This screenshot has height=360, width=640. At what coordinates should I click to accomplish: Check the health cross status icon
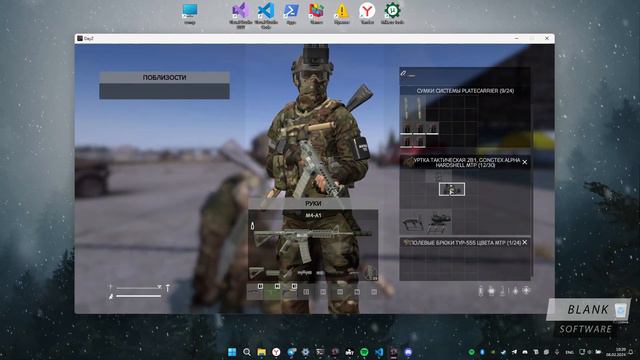[526, 291]
